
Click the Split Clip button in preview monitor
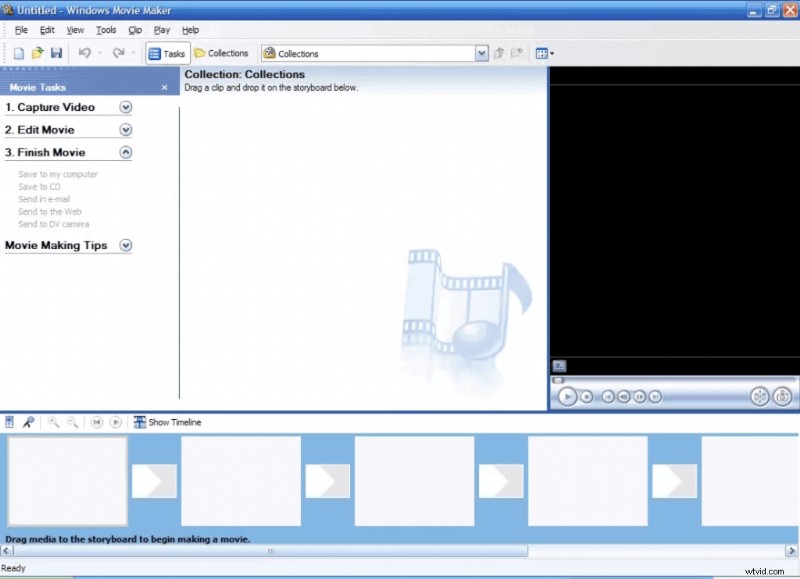pos(759,397)
